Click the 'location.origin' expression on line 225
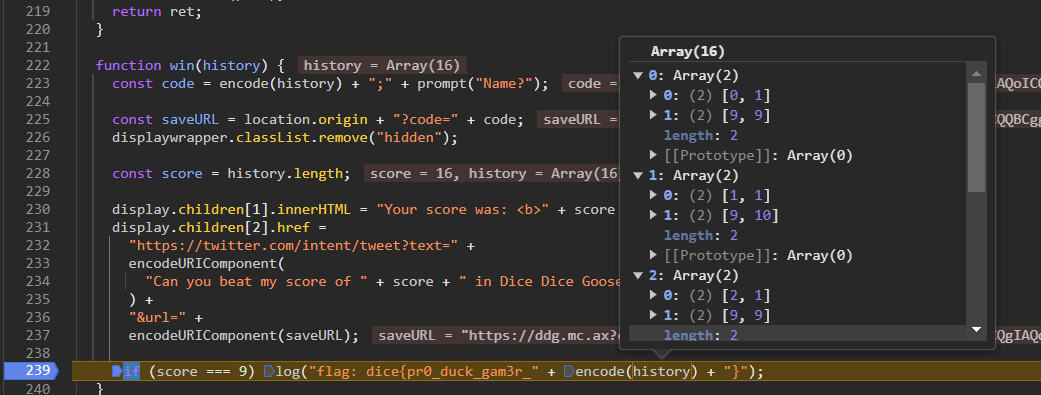Image resolution: width=1041 pixels, height=395 pixels. coord(305,119)
